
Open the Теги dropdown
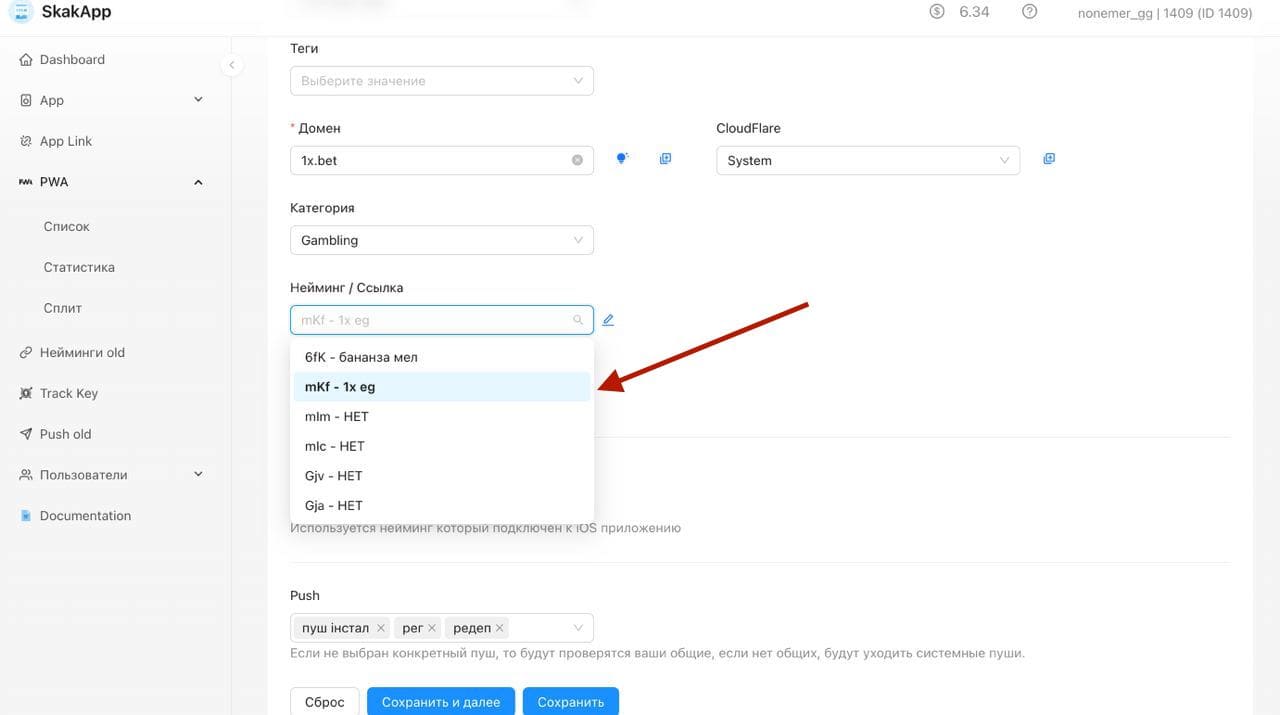[441, 81]
